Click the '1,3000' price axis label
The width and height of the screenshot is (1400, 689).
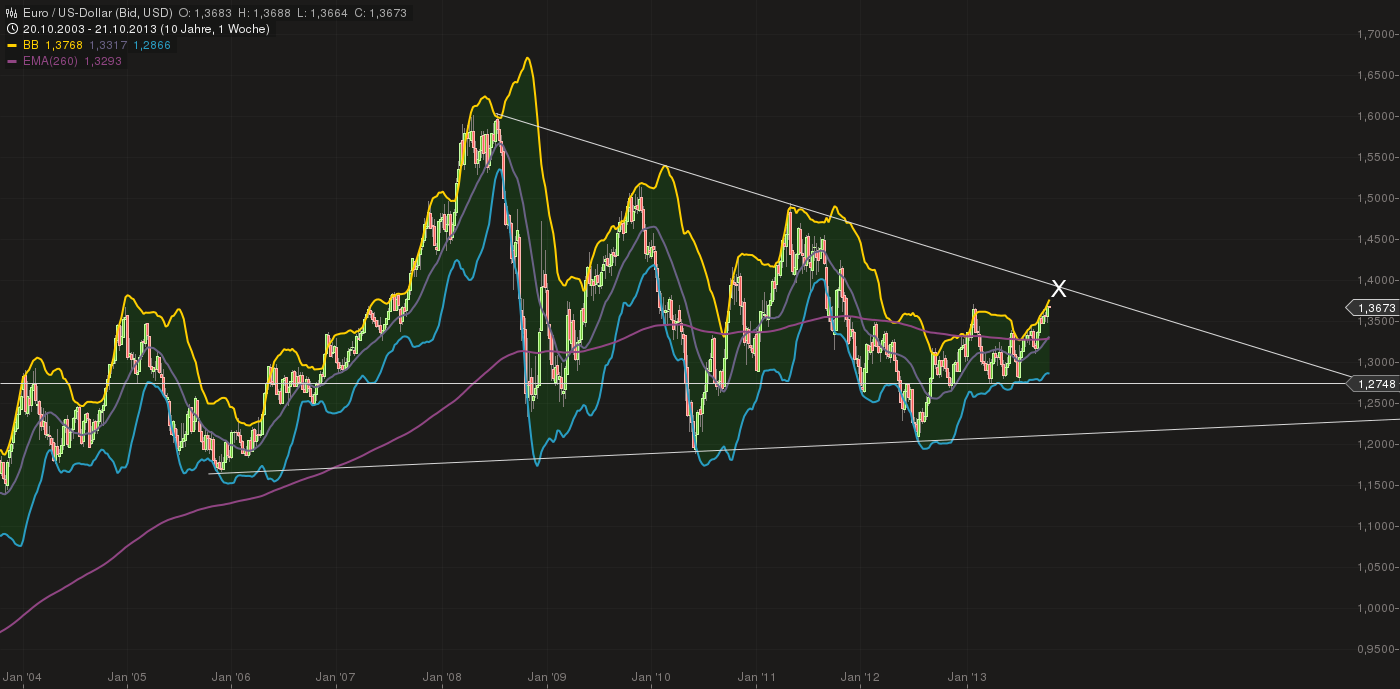point(1377,363)
